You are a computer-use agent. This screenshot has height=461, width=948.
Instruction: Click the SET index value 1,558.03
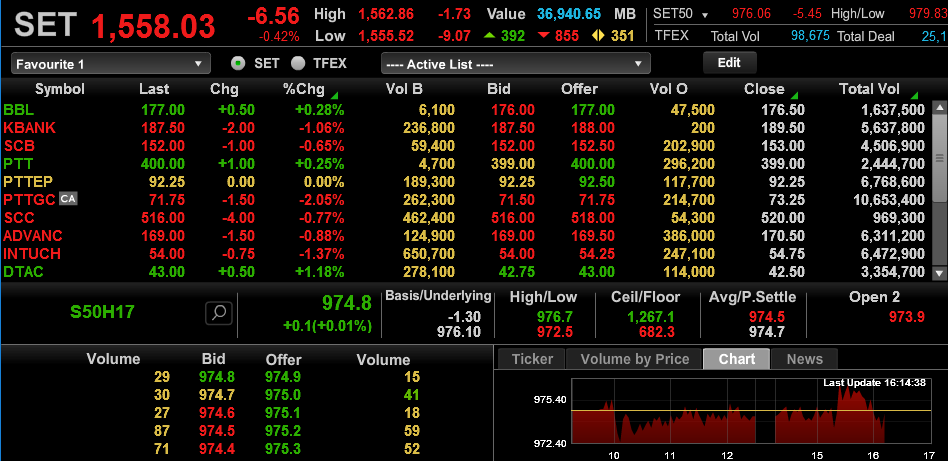(x=154, y=25)
